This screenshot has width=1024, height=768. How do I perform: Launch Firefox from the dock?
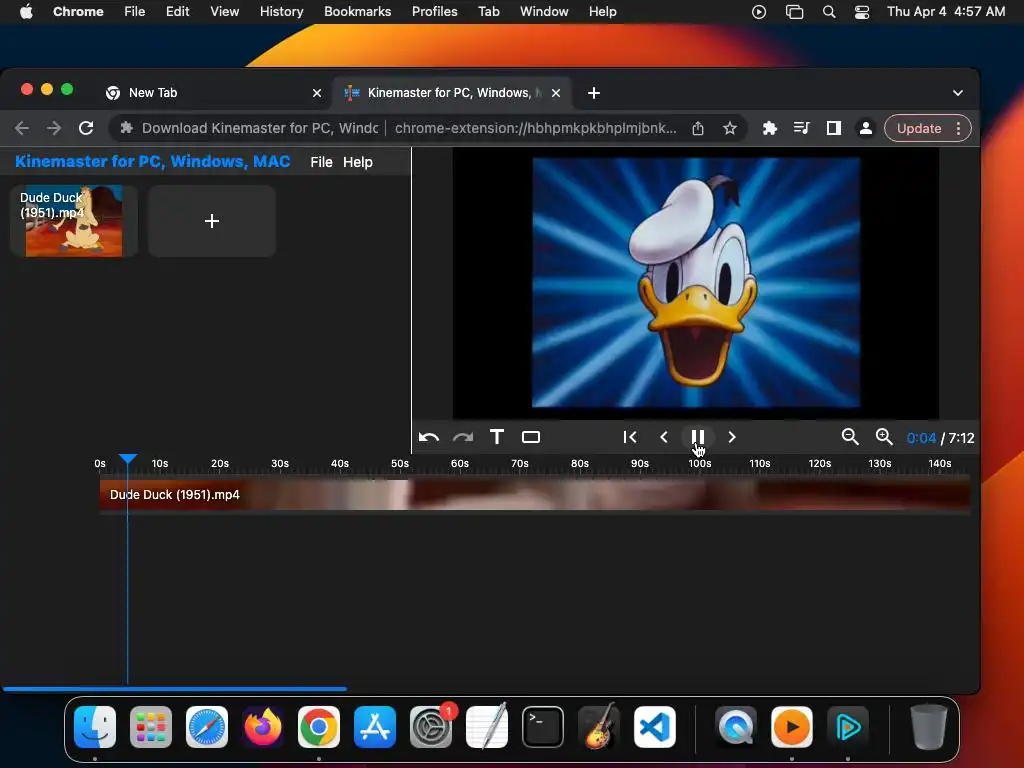tap(263, 727)
